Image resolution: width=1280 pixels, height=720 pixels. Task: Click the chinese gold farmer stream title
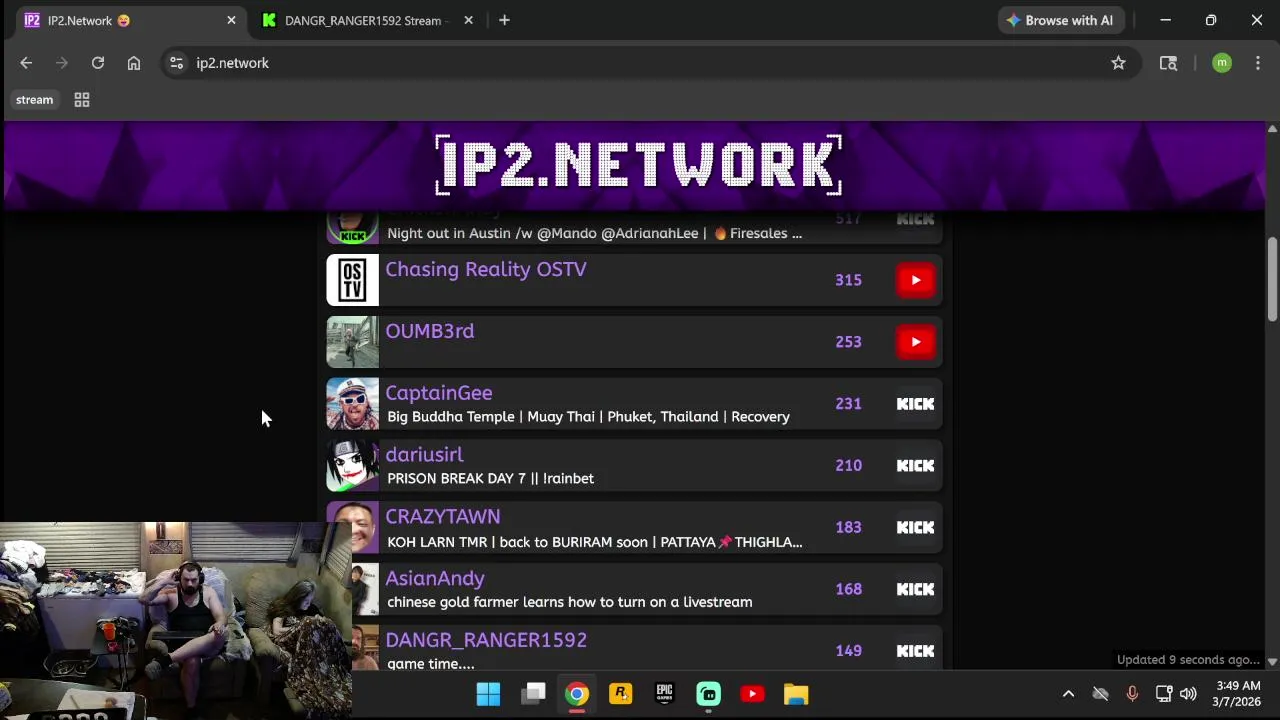[569, 602]
